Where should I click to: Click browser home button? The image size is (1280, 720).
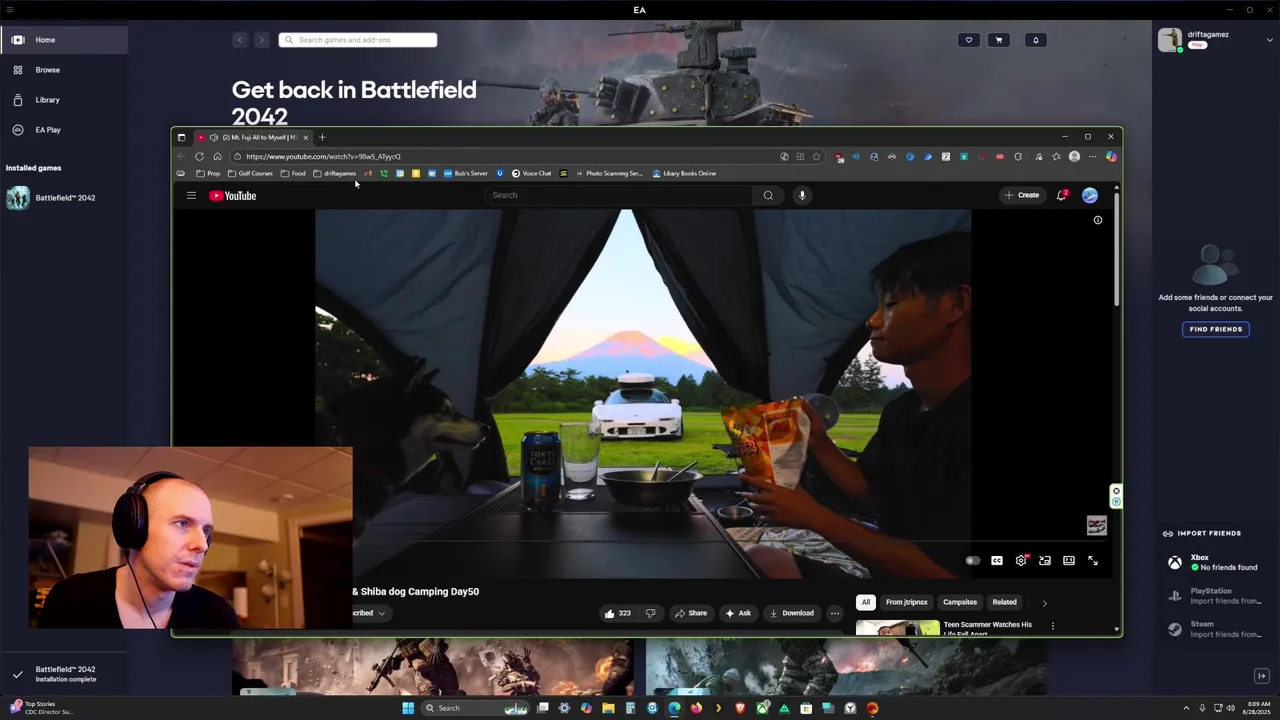(217, 156)
